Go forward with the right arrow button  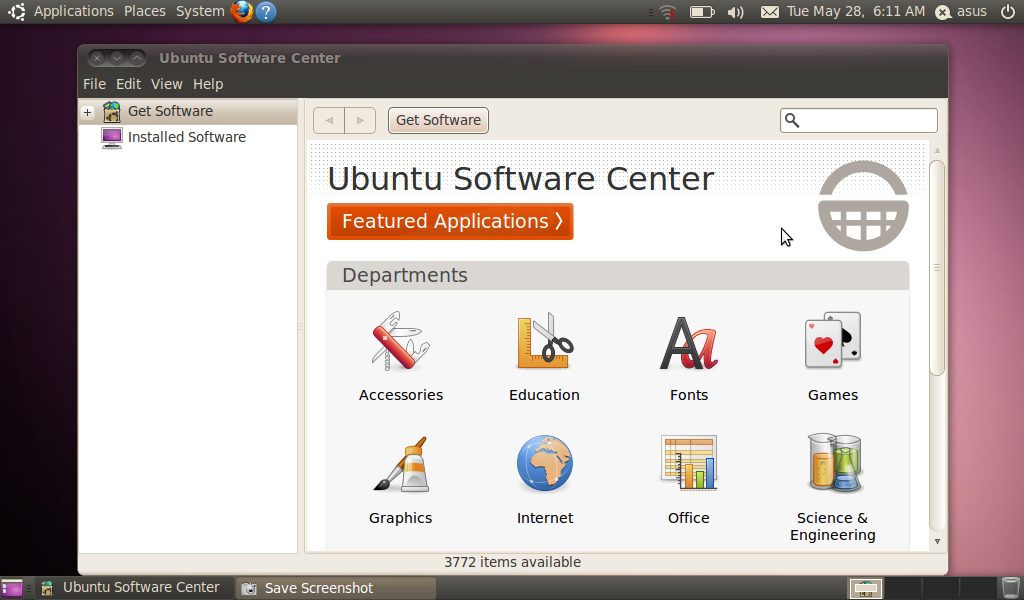(360, 120)
